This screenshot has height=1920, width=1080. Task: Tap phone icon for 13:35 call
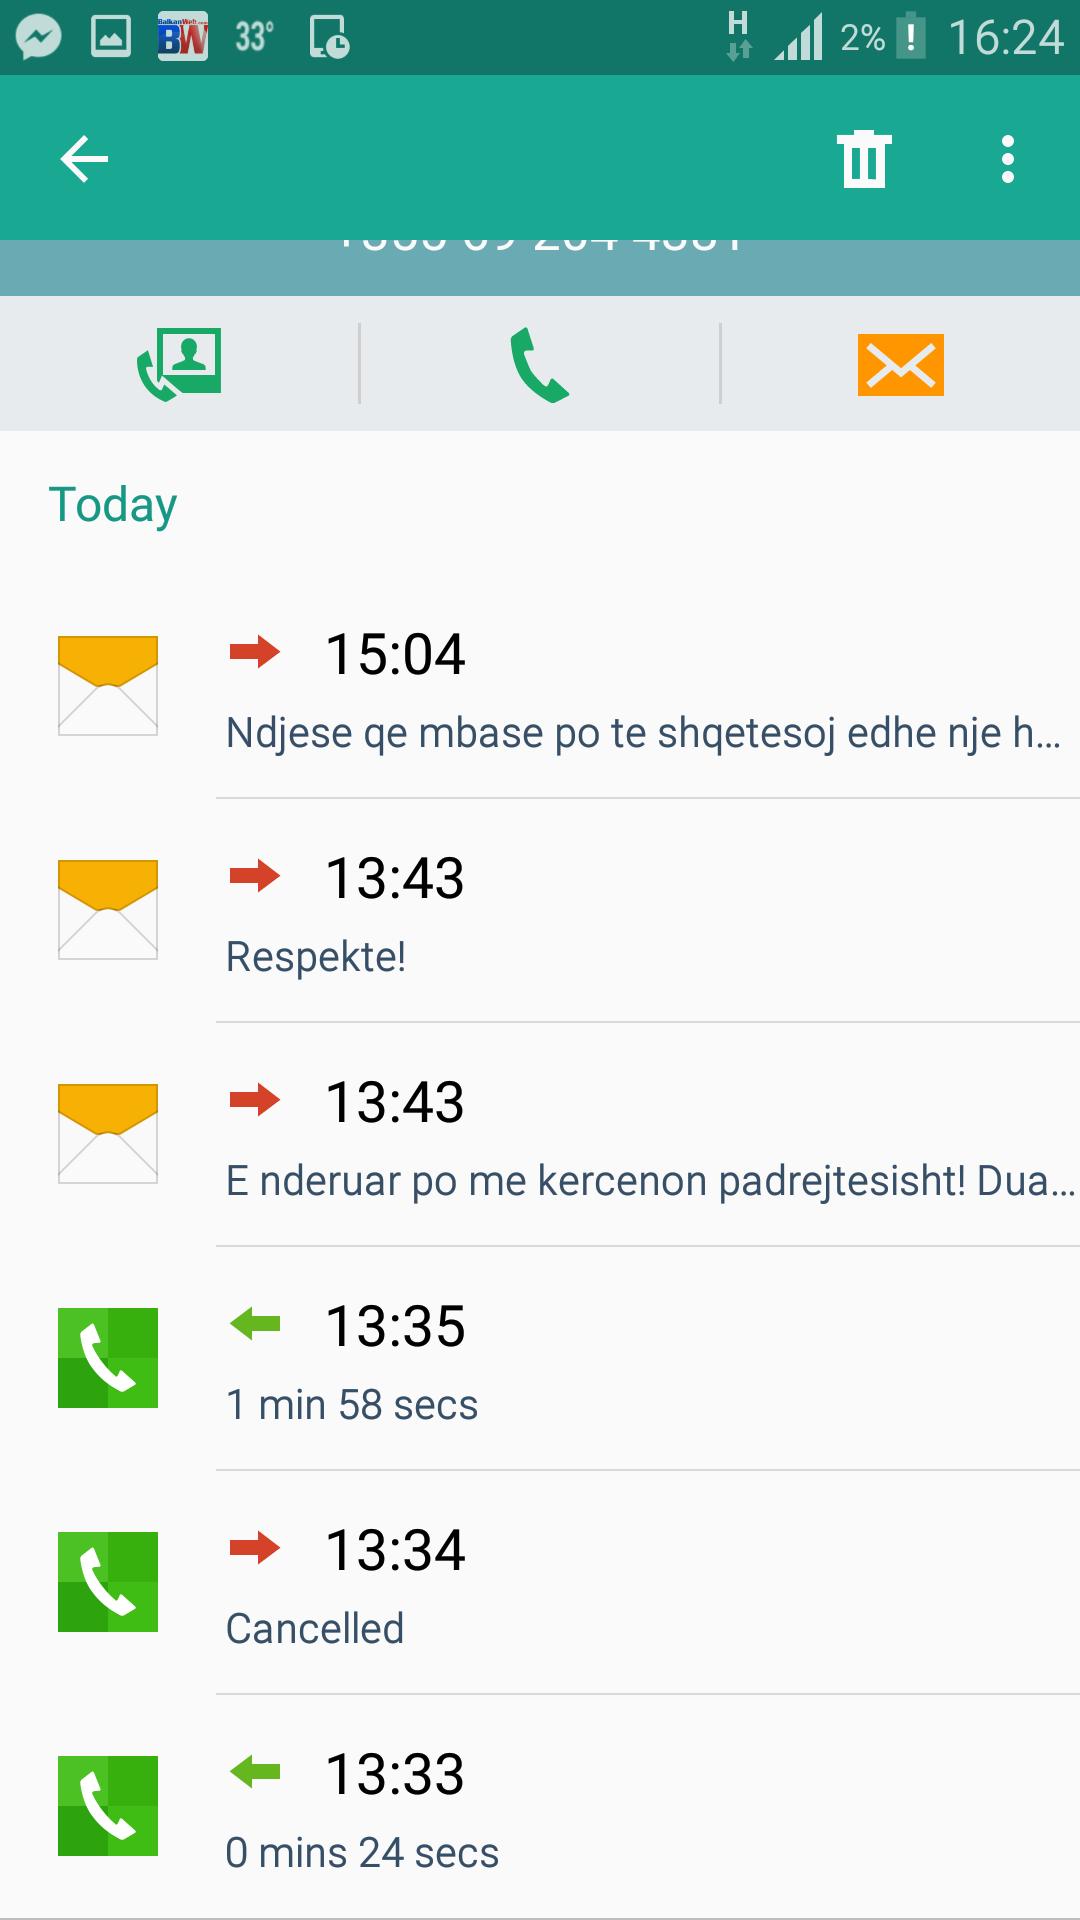pyautogui.click(x=108, y=1357)
